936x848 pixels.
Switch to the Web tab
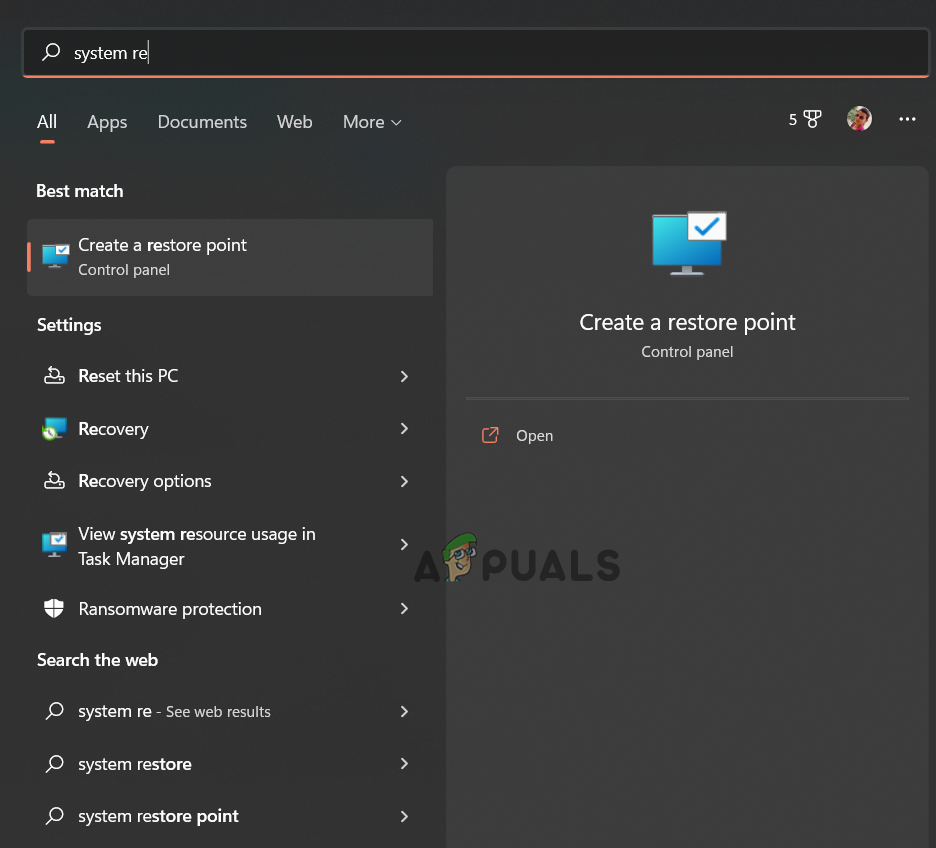point(294,122)
